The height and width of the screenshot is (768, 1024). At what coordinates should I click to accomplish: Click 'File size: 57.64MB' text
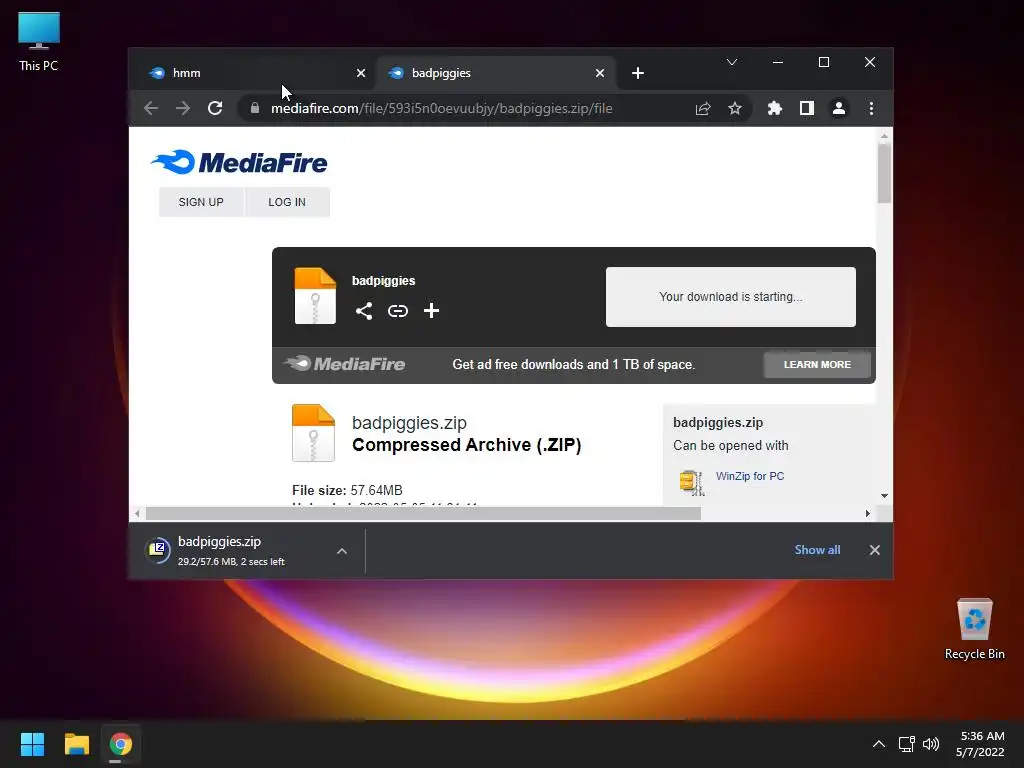[x=347, y=490]
